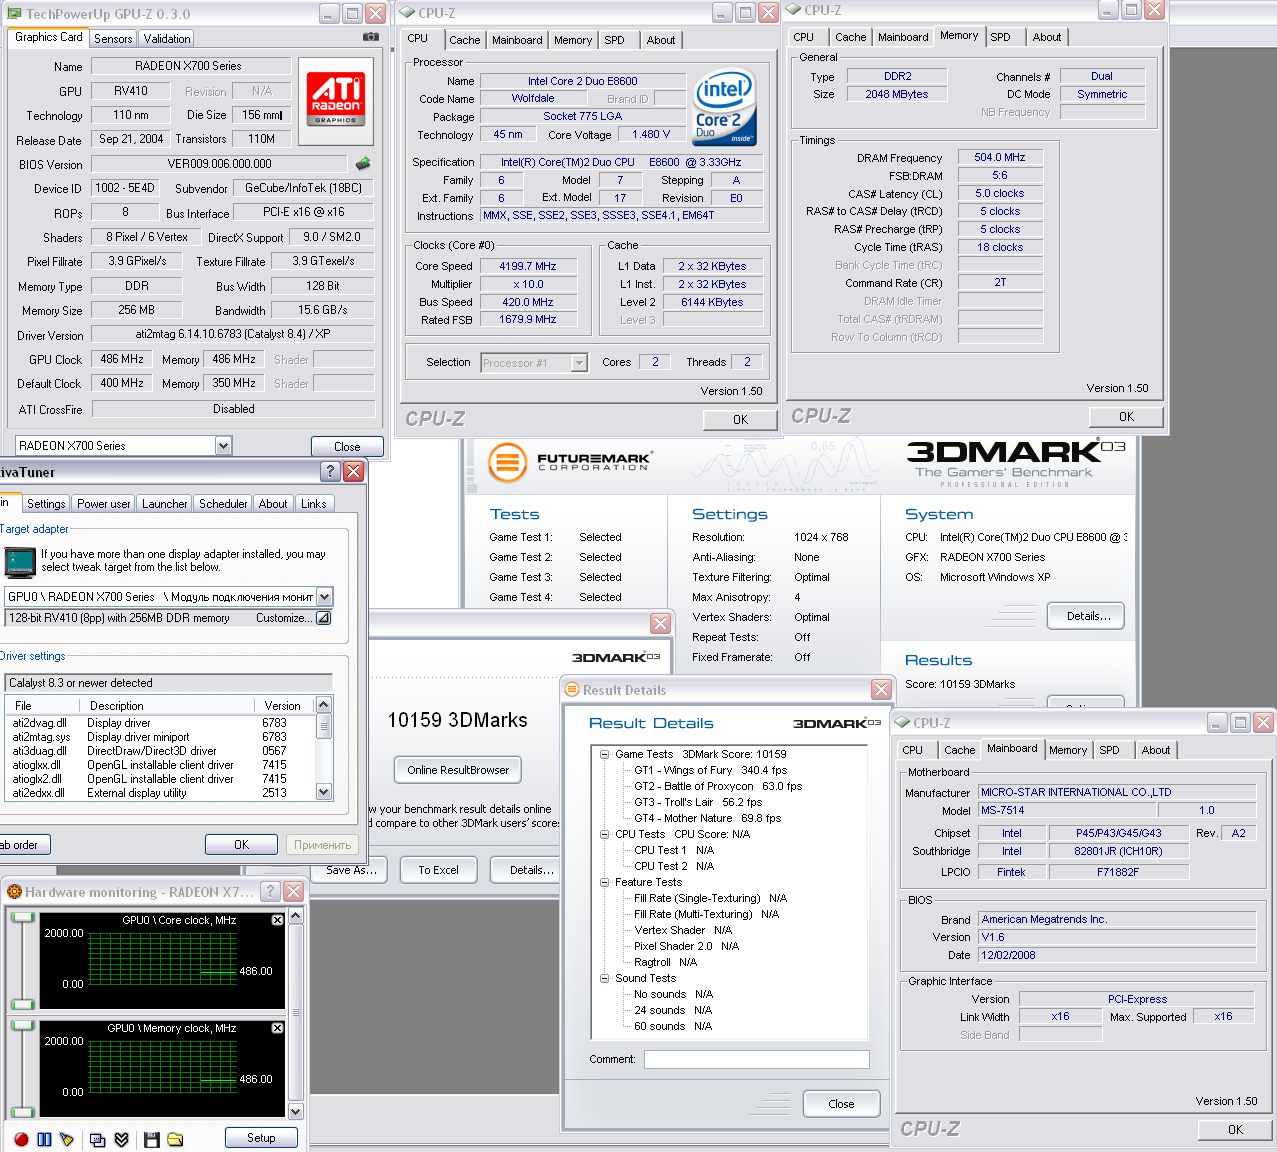The width and height of the screenshot is (1277, 1152).
Task: Click the monitor icon under Target adapter
Action: point(20,563)
